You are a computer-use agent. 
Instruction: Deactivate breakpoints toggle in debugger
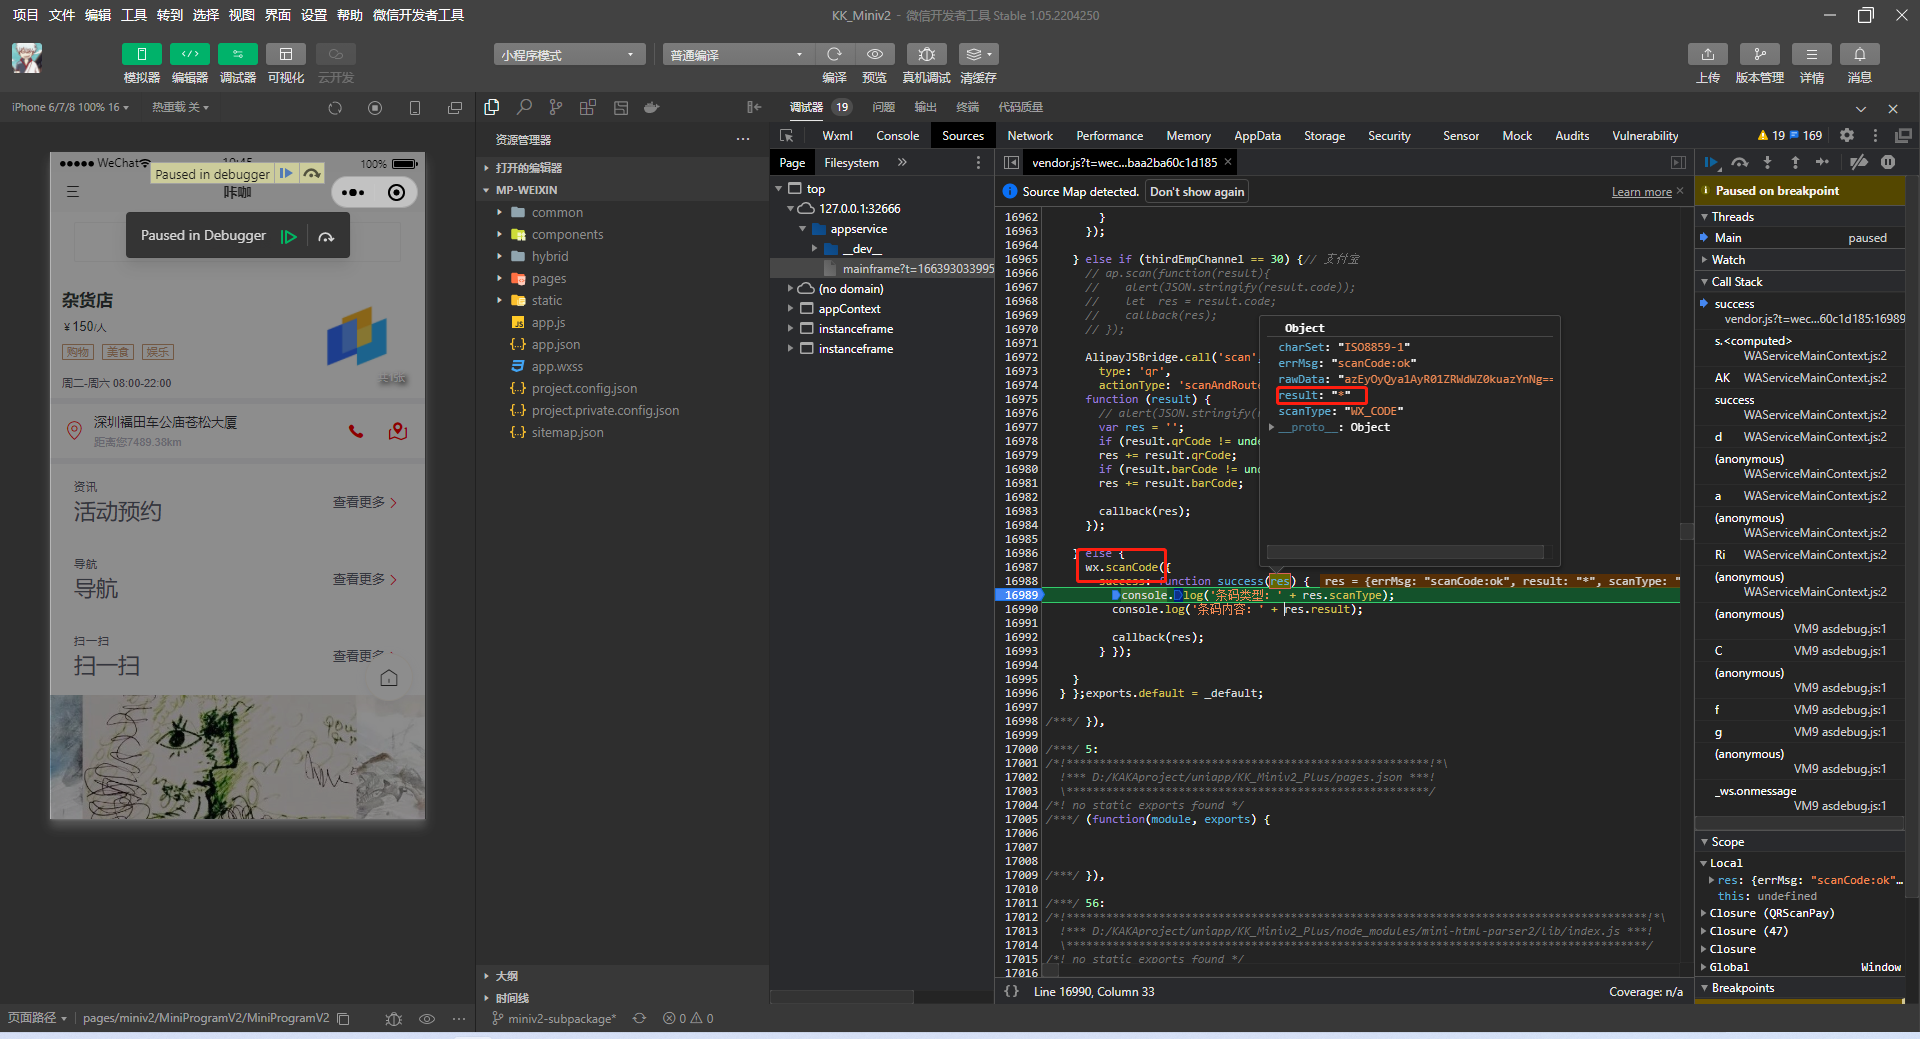(x=1858, y=162)
